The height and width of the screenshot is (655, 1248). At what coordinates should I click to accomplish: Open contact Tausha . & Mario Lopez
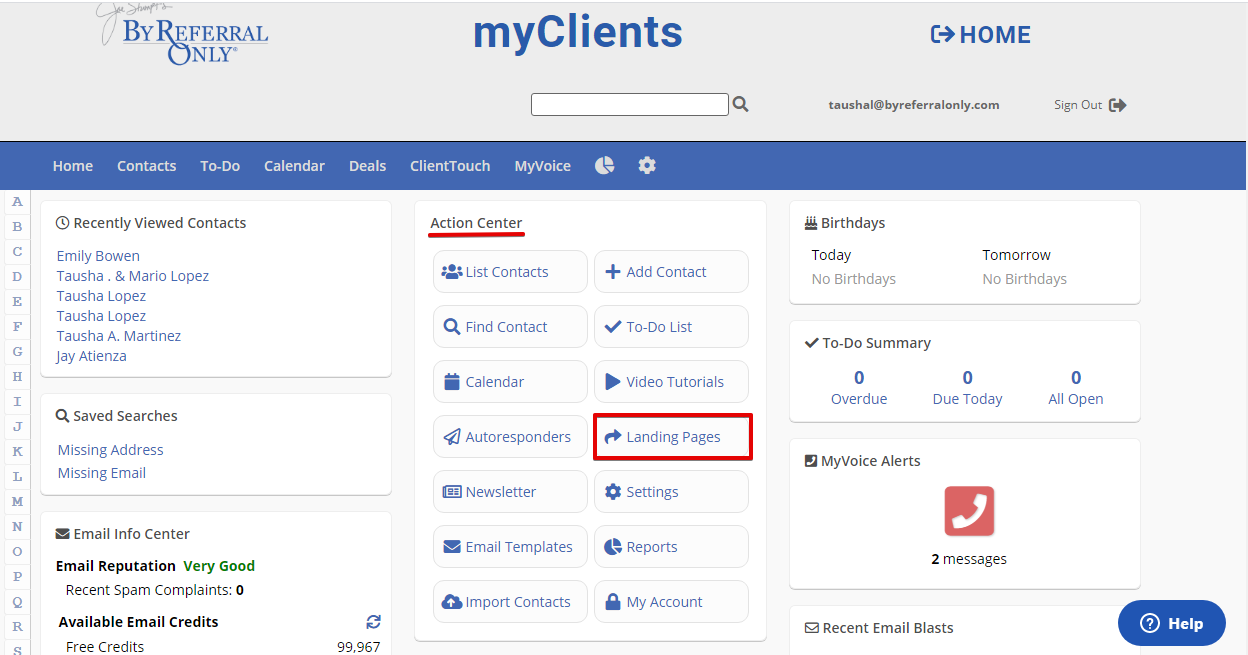pyautogui.click(x=133, y=276)
